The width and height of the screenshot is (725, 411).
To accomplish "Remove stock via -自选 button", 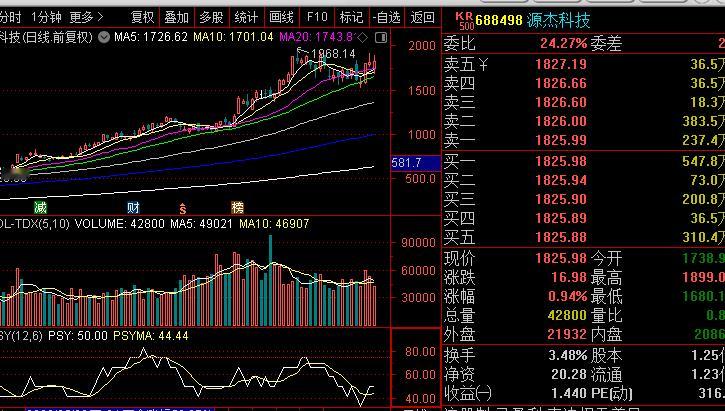I will [x=387, y=18].
